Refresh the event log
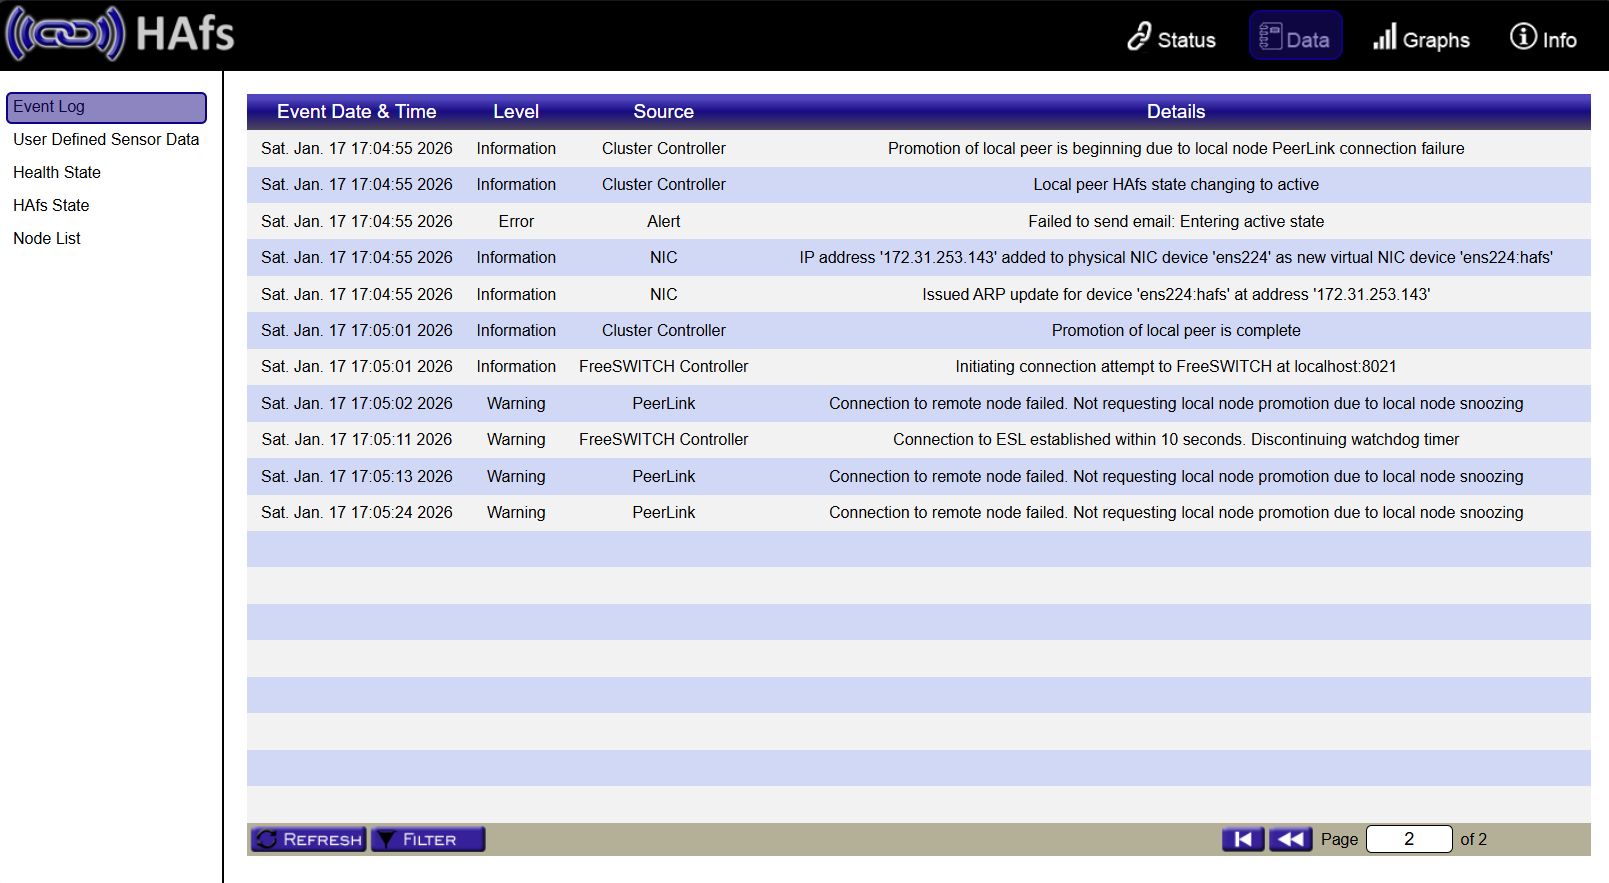 point(308,839)
